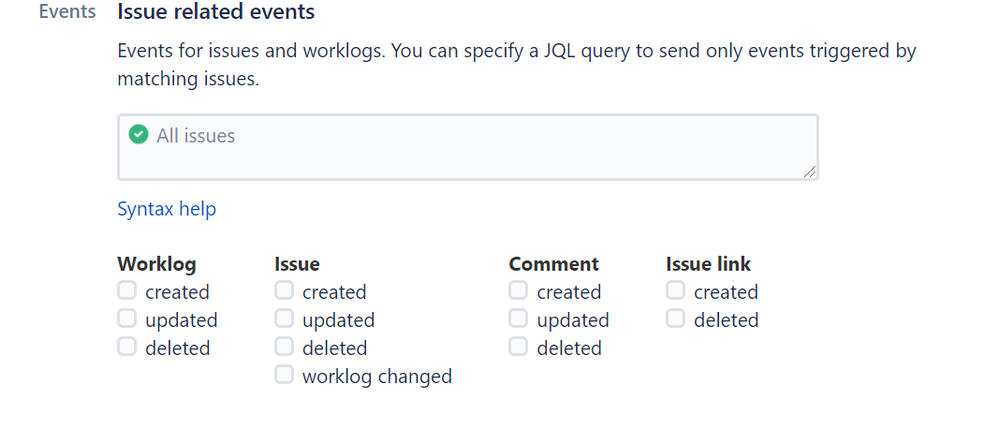Click the Worklog column heading

[157, 264]
